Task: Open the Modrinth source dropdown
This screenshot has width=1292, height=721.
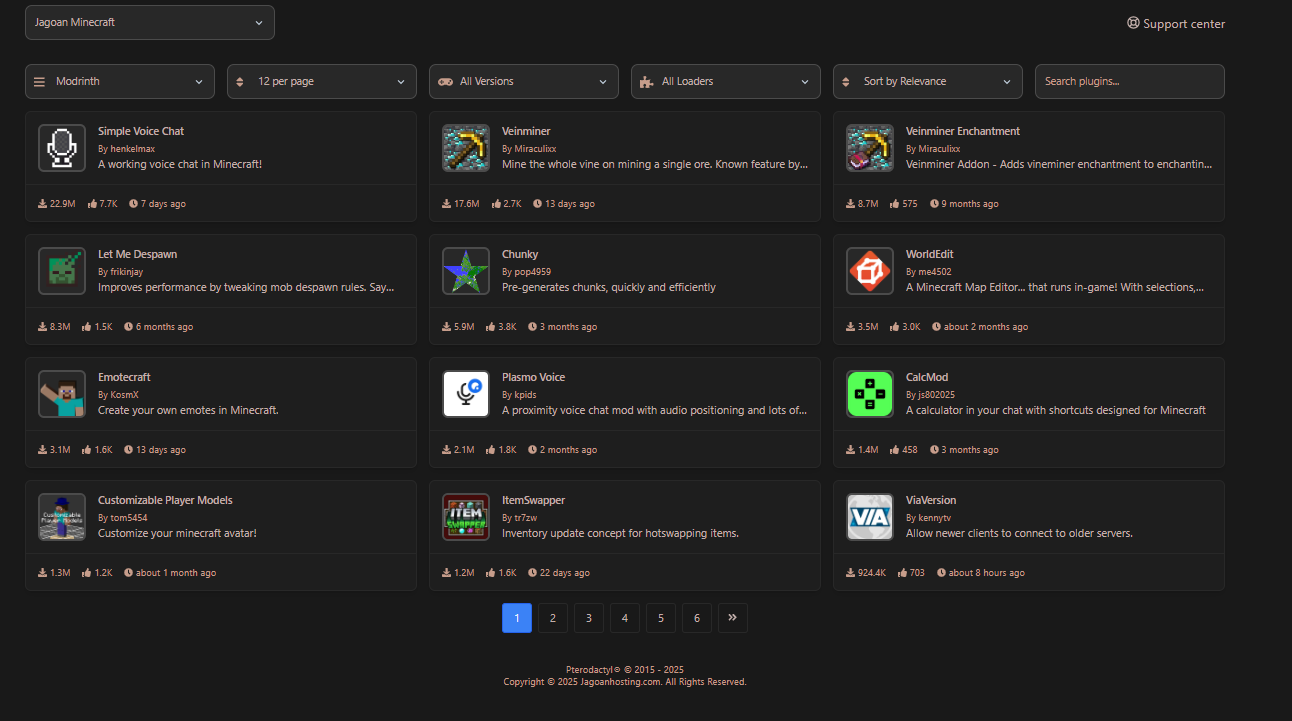Action: click(x=120, y=82)
